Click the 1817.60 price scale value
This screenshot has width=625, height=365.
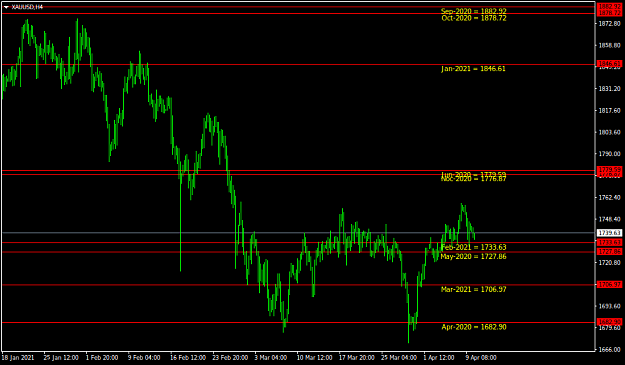609,110
